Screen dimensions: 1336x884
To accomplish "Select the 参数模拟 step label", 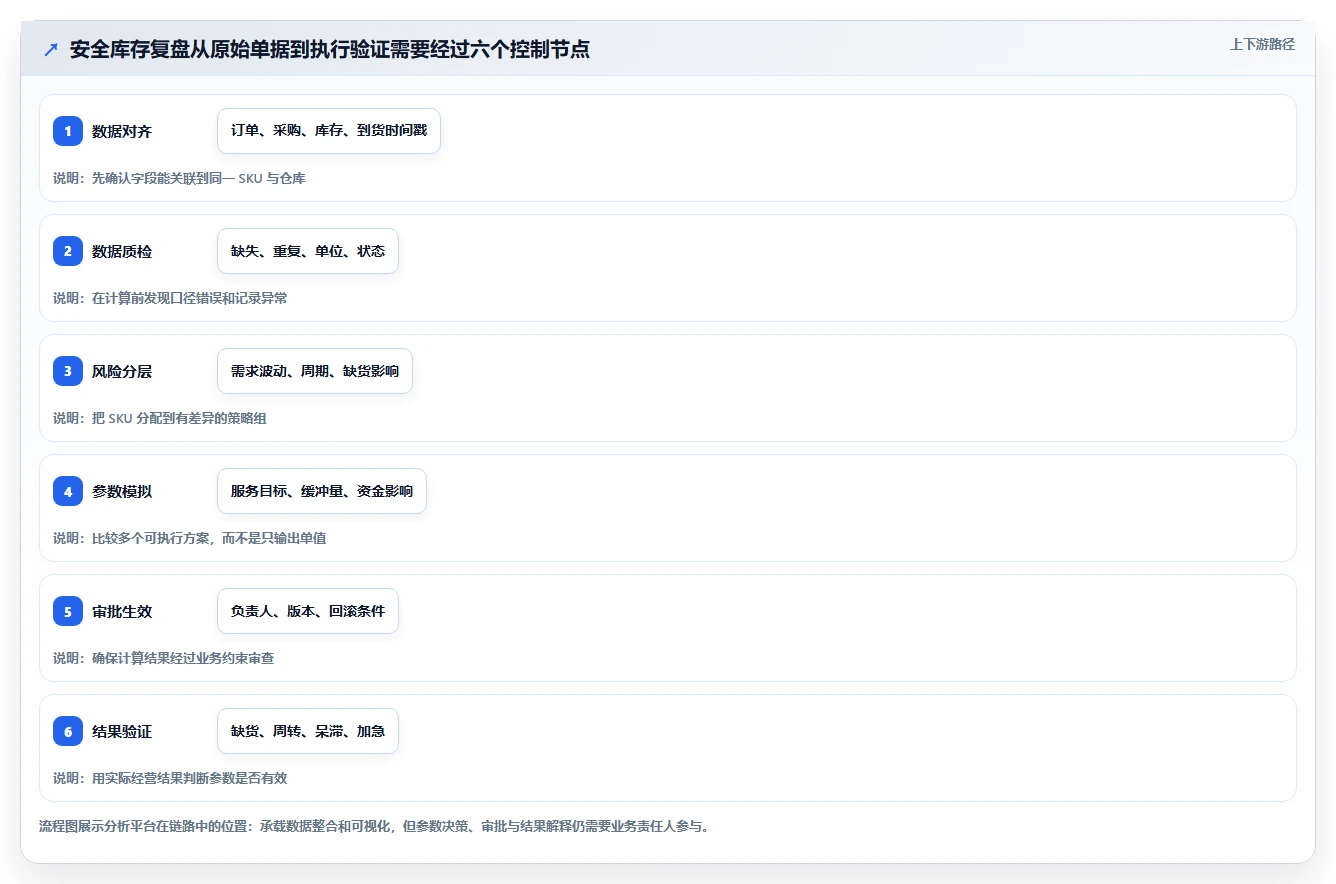I will 122,491.
